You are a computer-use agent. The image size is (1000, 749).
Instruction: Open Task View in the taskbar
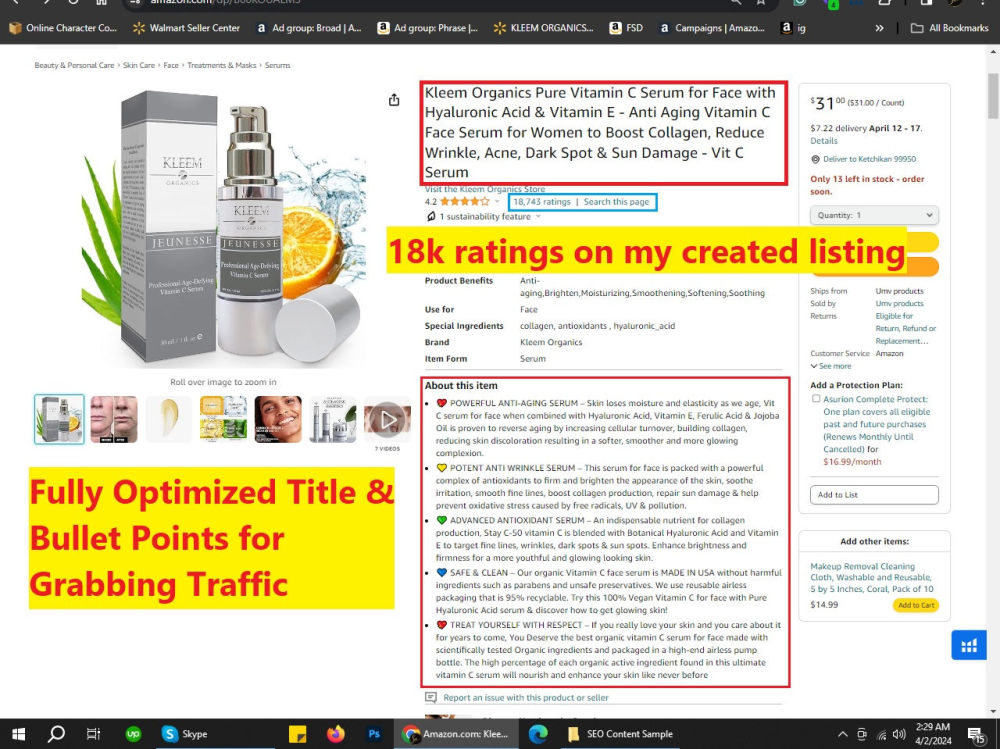[x=93, y=734]
